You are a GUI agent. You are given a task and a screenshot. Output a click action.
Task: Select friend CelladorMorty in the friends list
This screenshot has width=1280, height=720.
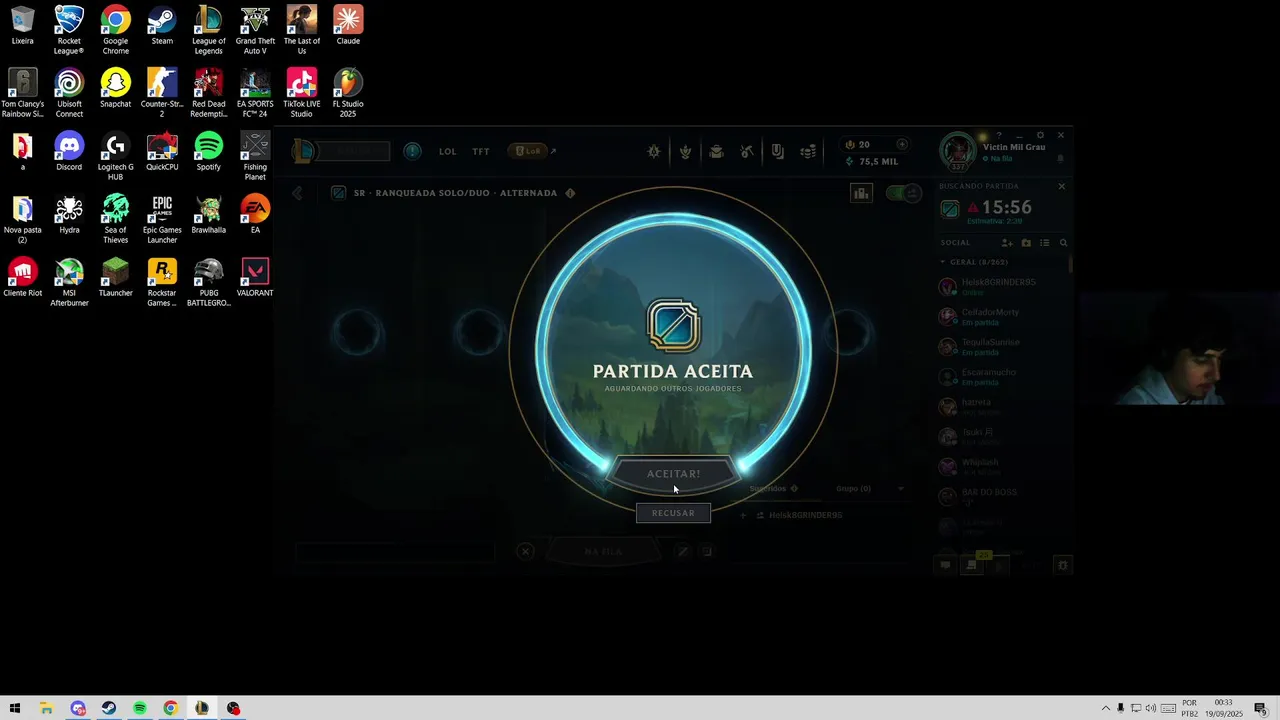pyautogui.click(x=1002, y=317)
